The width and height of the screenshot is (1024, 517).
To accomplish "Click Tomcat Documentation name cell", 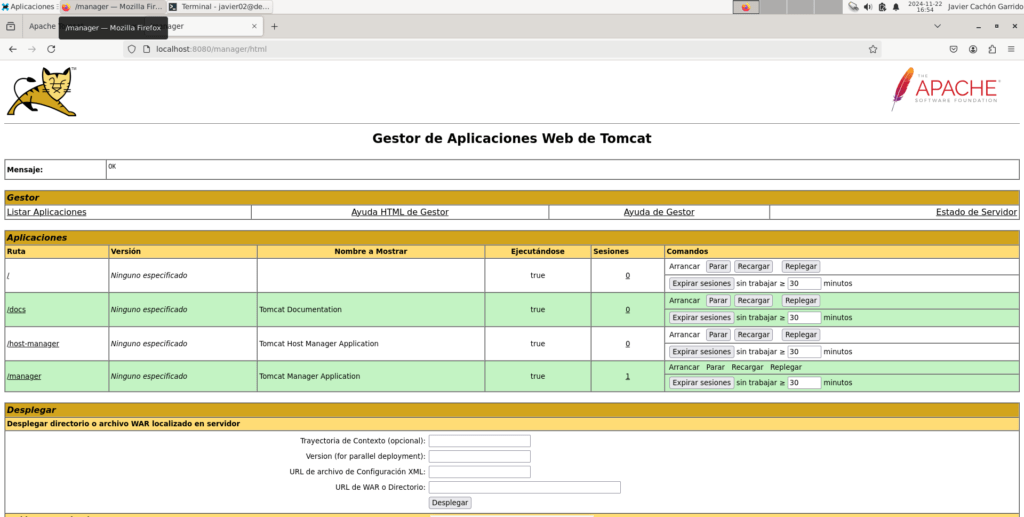I will click(371, 309).
